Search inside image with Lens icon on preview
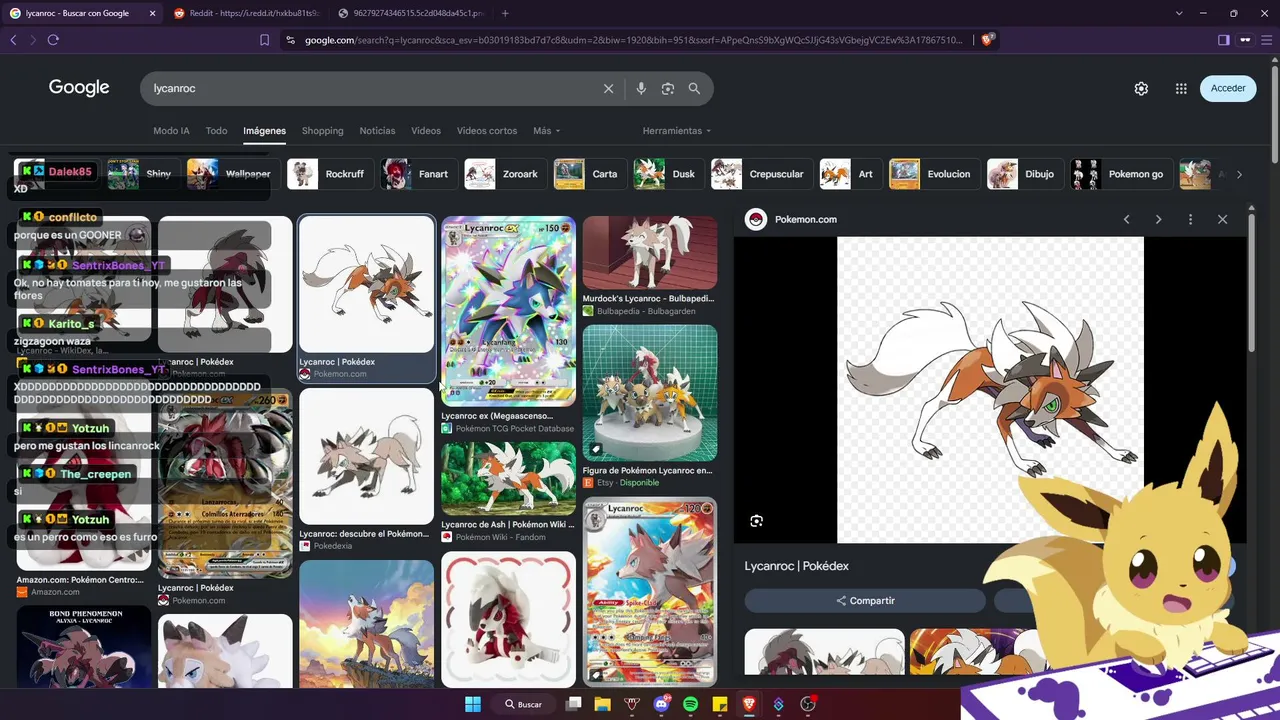 pos(757,521)
